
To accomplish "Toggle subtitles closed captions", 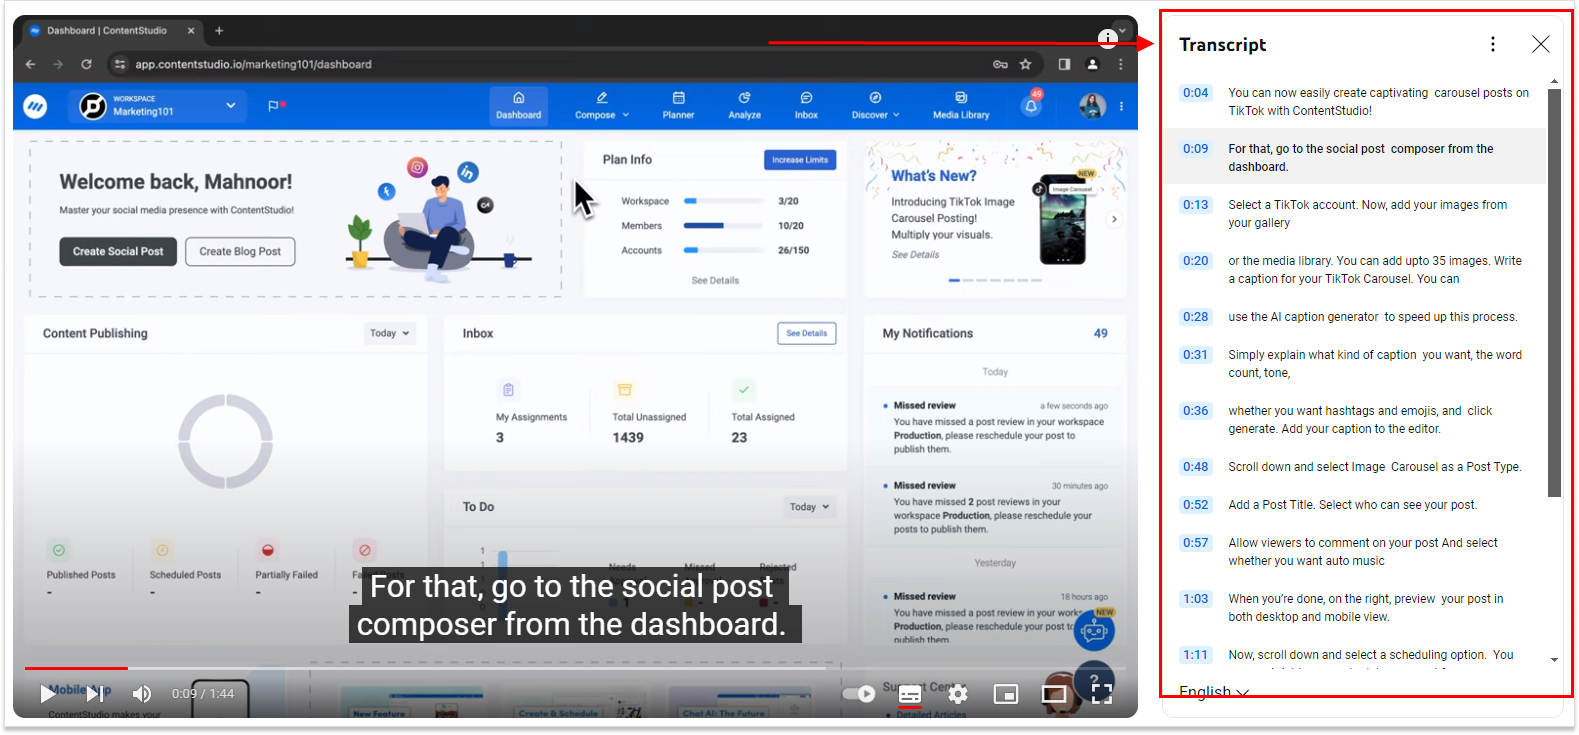I will (910, 694).
